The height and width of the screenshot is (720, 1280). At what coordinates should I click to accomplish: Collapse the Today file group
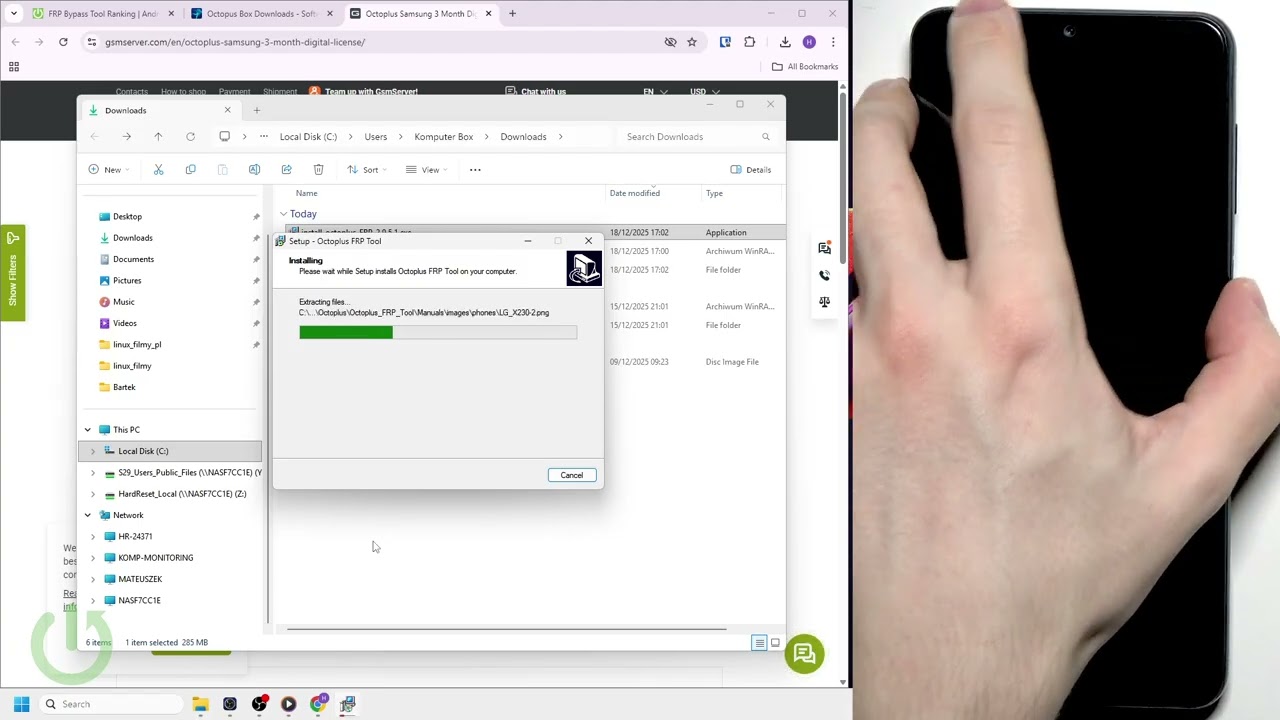[x=283, y=214]
